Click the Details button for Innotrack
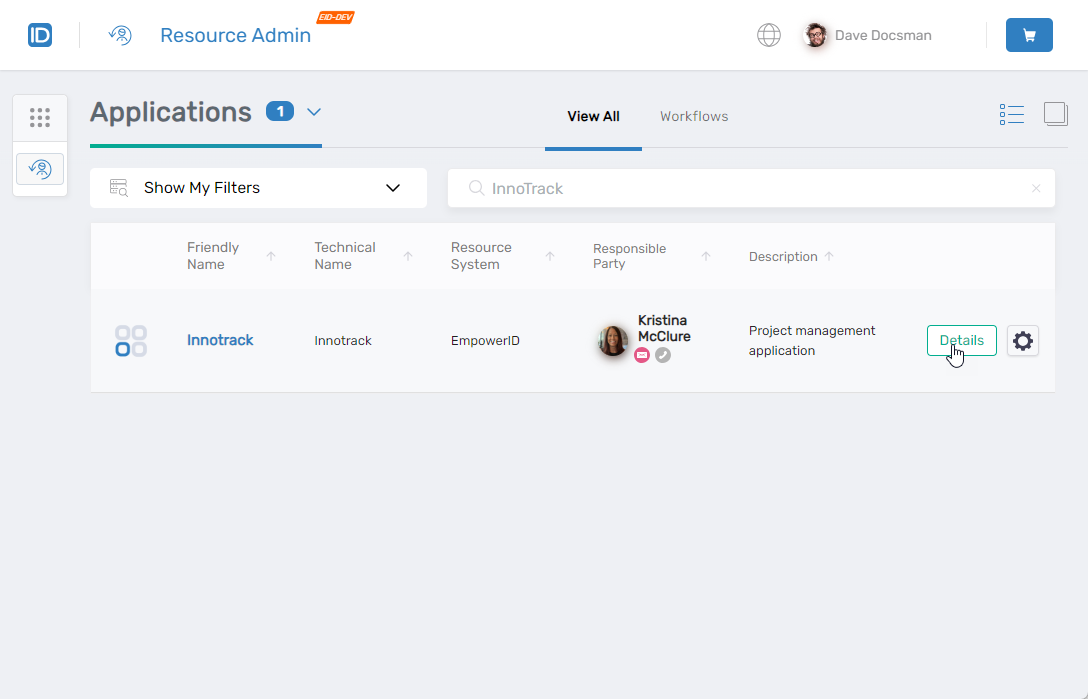 (x=961, y=340)
